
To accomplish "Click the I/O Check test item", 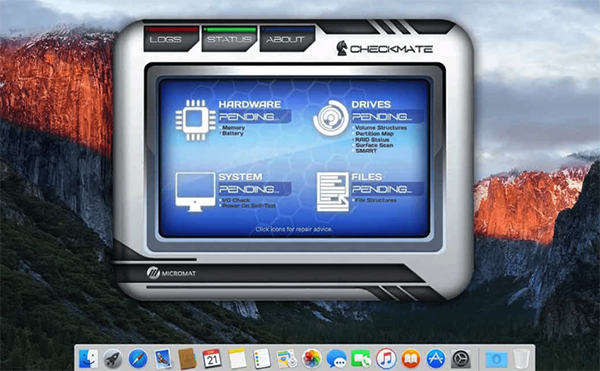I will pyautogui.click(x=236, y=200).
